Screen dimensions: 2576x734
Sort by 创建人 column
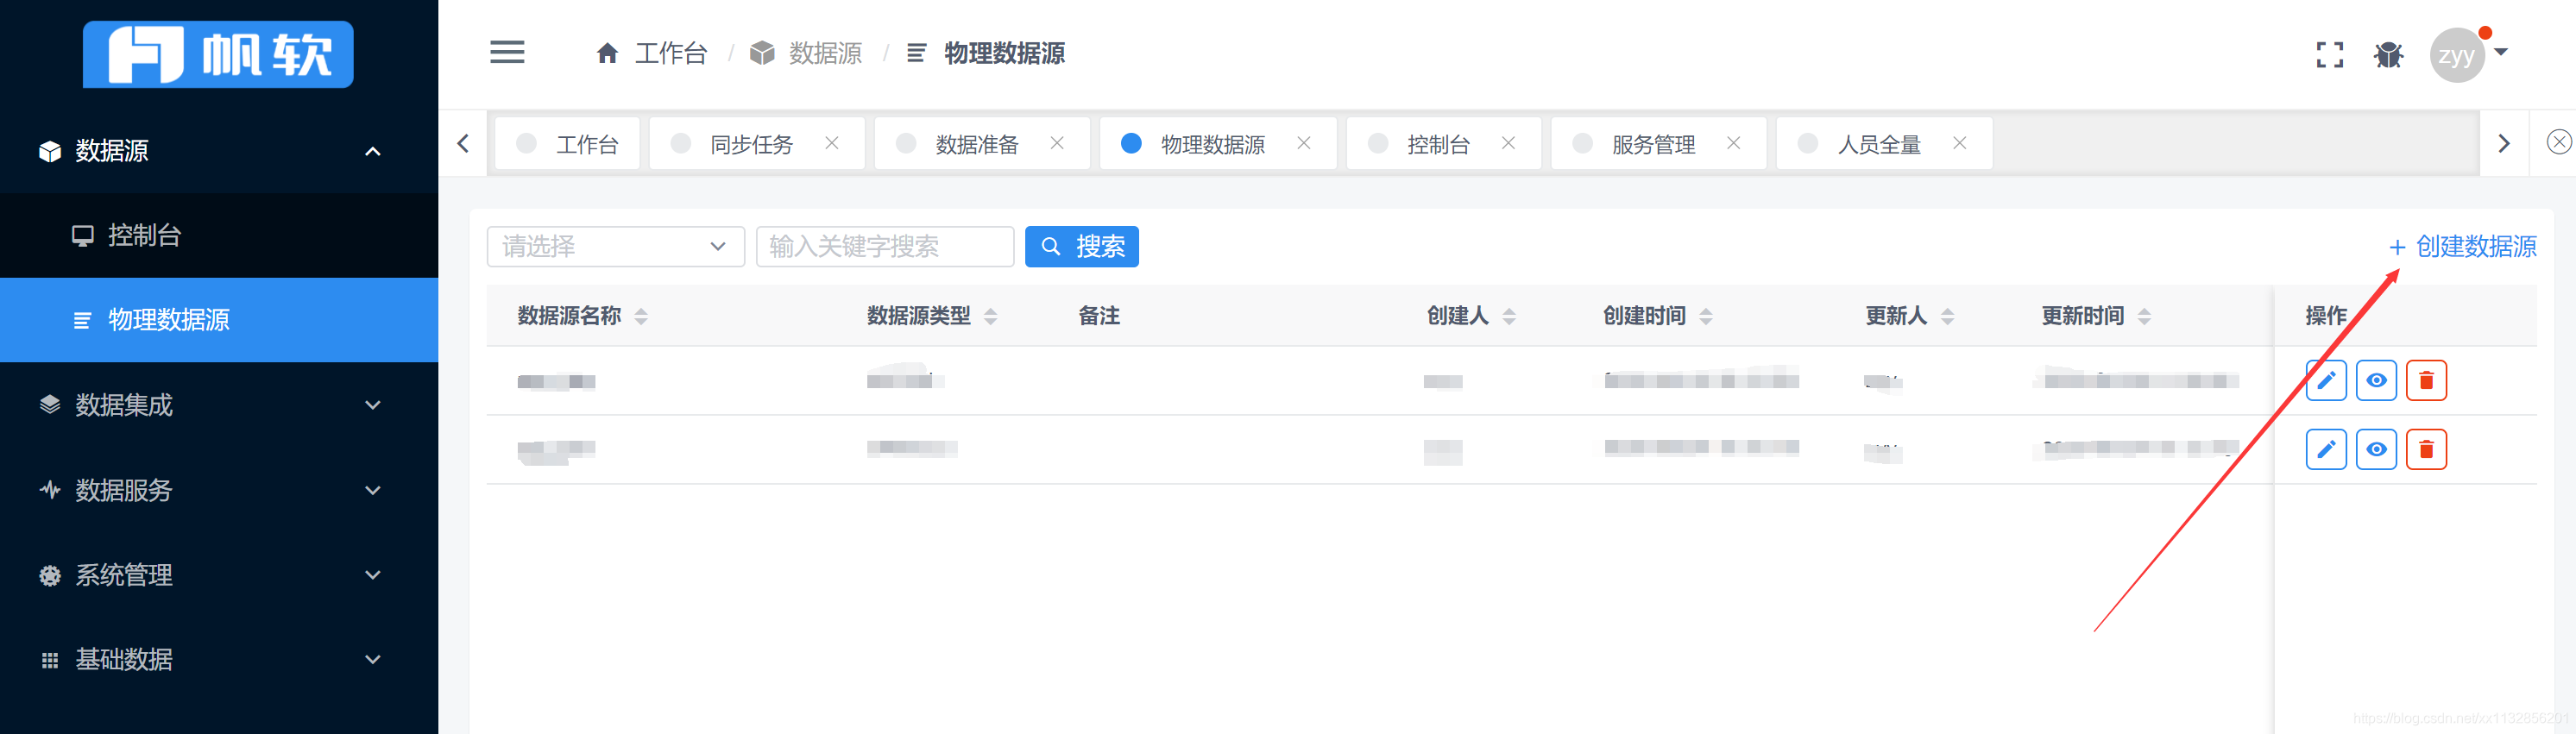1509,316
